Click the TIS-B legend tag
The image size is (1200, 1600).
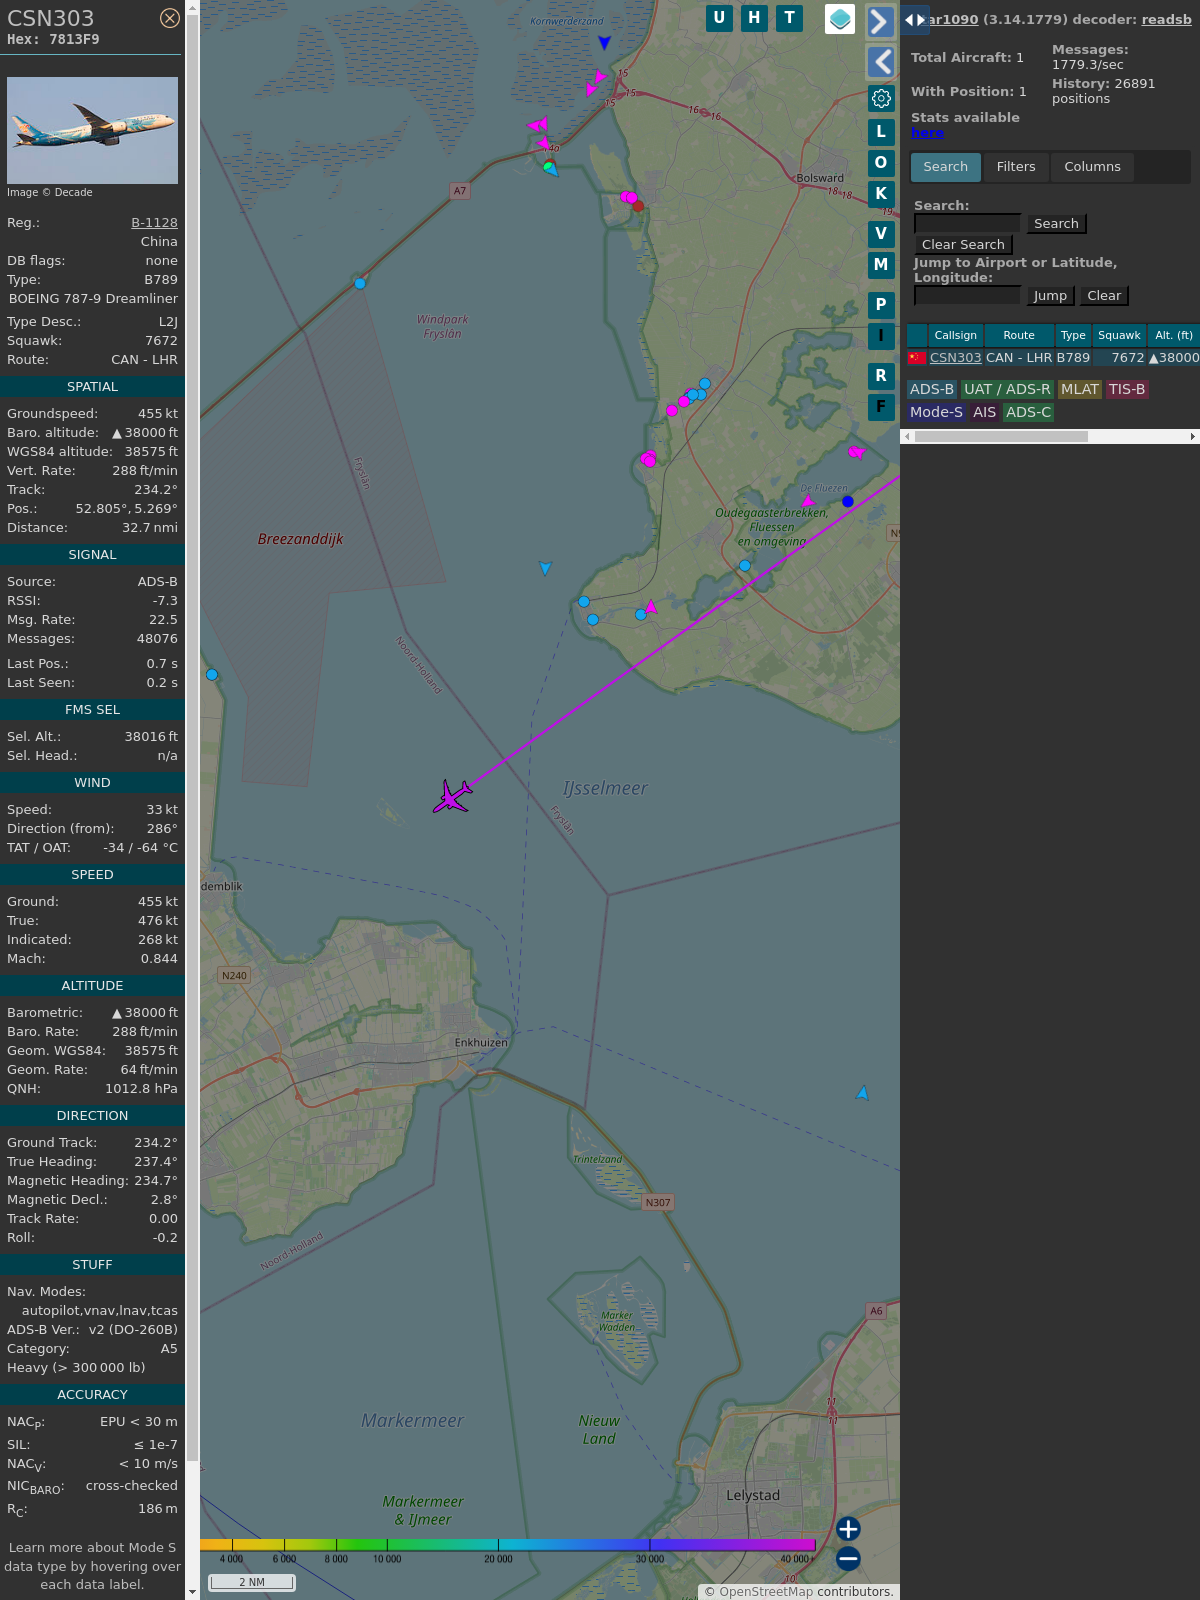point(1126,390)
